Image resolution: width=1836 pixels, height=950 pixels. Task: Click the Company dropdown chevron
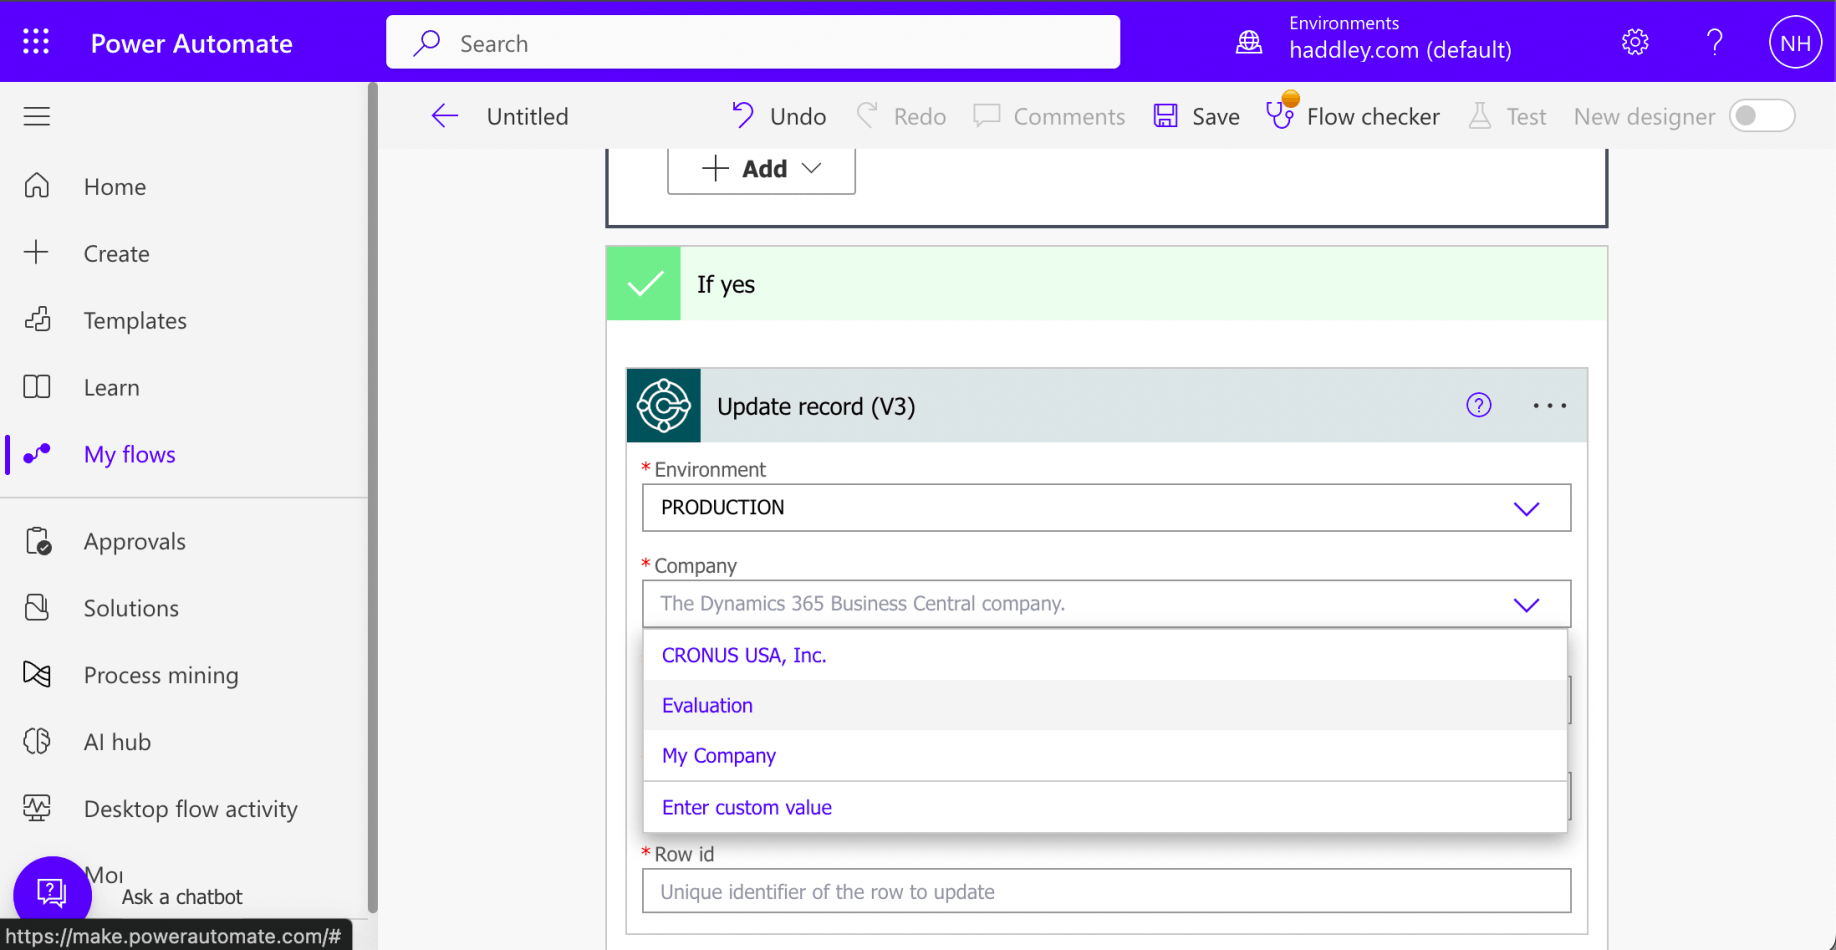1526,604
